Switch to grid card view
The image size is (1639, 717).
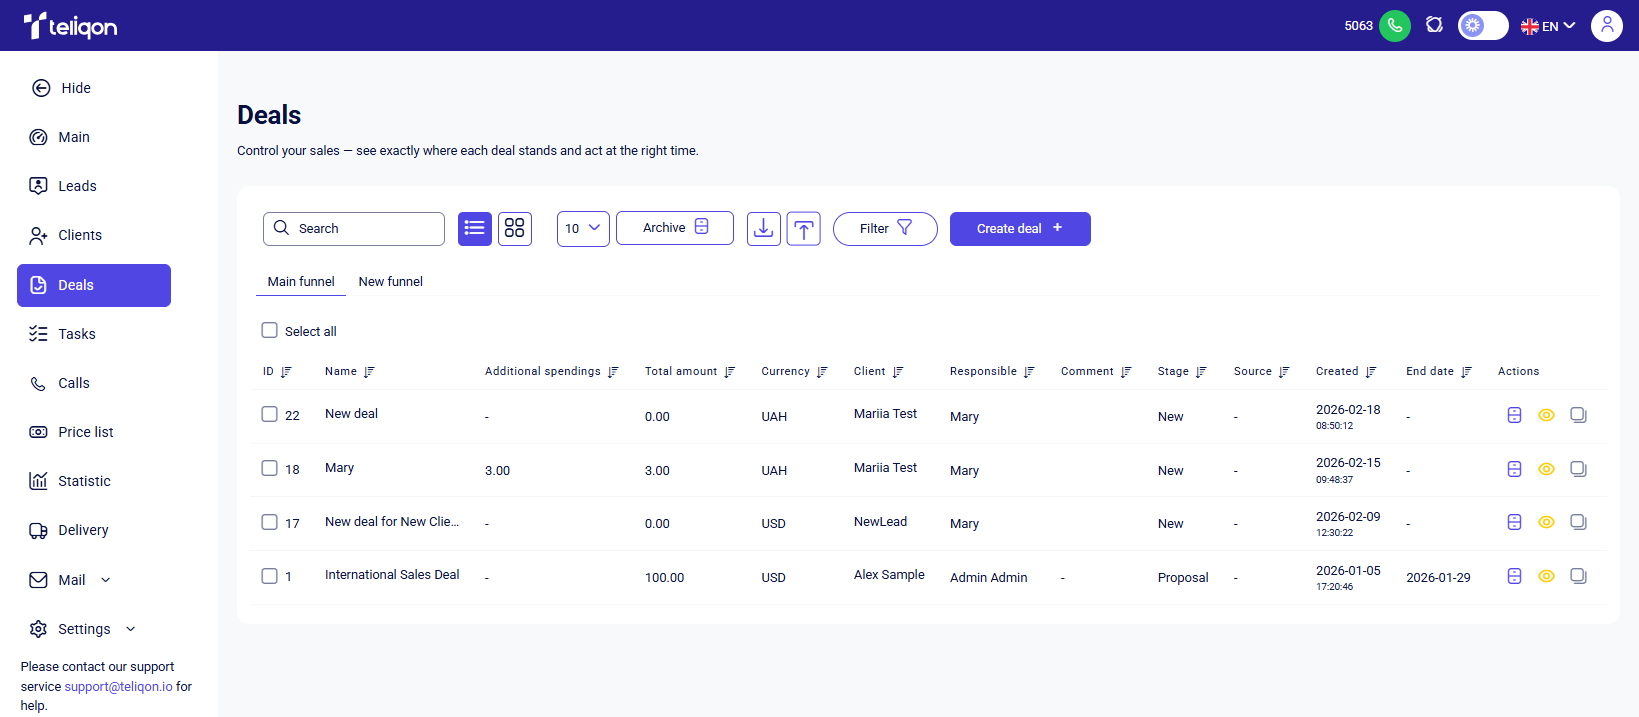515,229
